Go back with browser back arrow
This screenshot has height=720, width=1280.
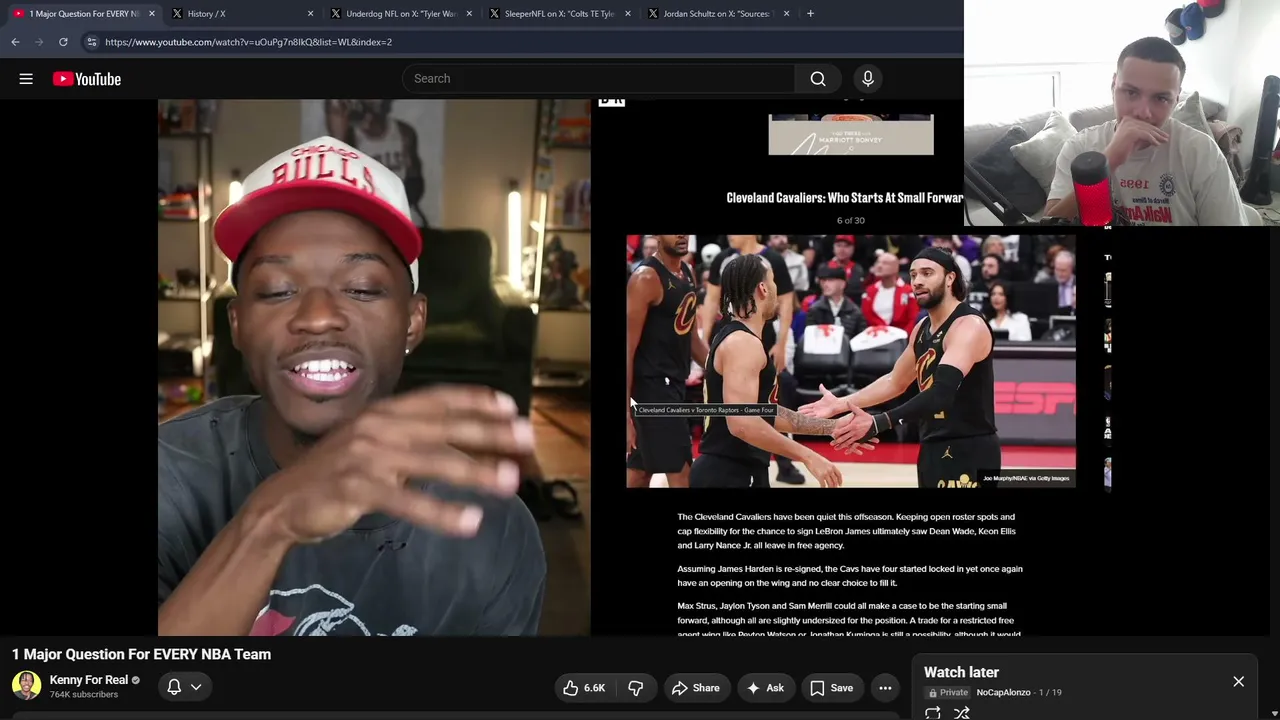pos(15,42)
